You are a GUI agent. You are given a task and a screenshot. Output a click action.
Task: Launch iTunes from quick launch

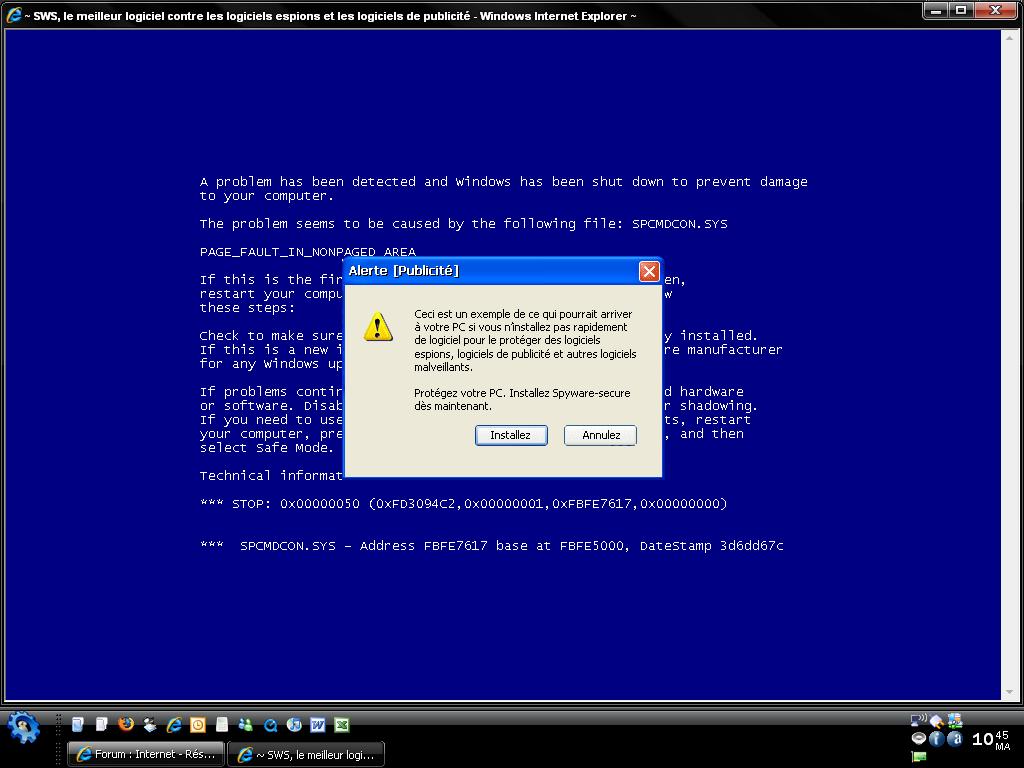(294, 725)
